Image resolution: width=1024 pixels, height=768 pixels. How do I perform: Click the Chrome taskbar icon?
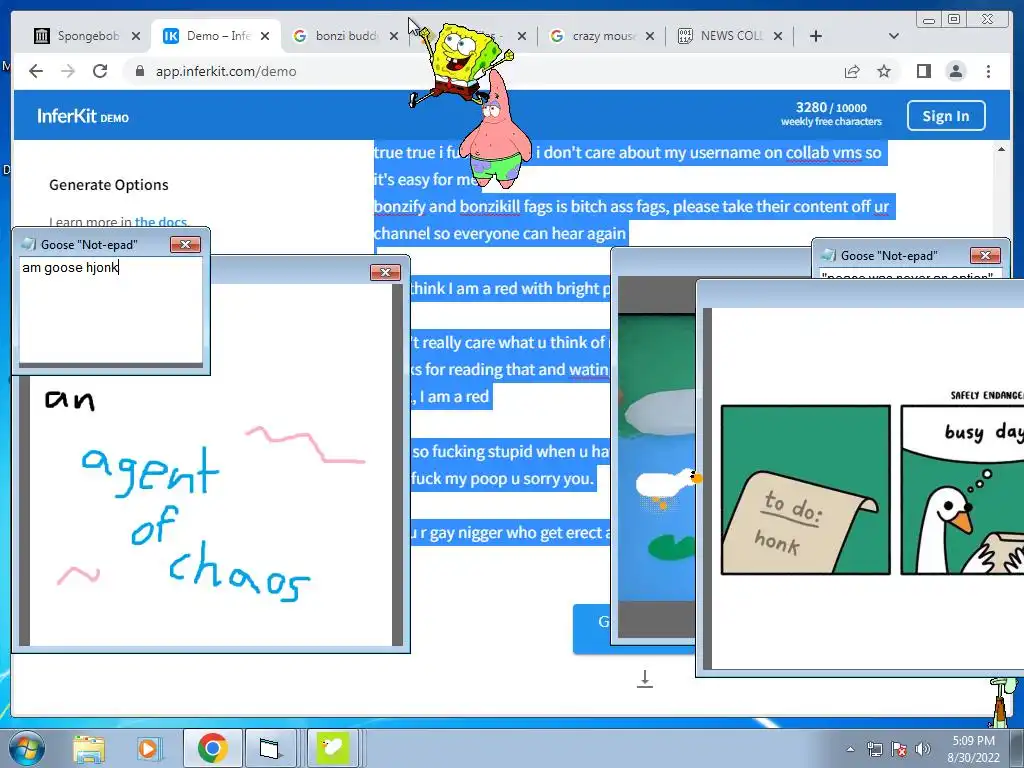[x=212, y=748]
